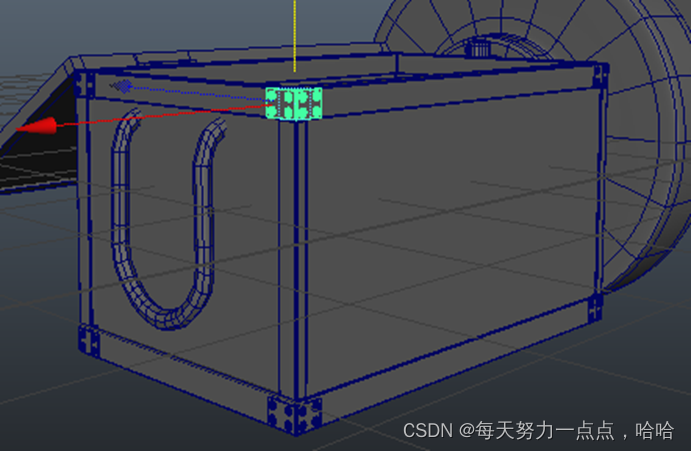Click the yellow vertical axis line
This screenshot has width=691, height=451.
tap(294, 36)
